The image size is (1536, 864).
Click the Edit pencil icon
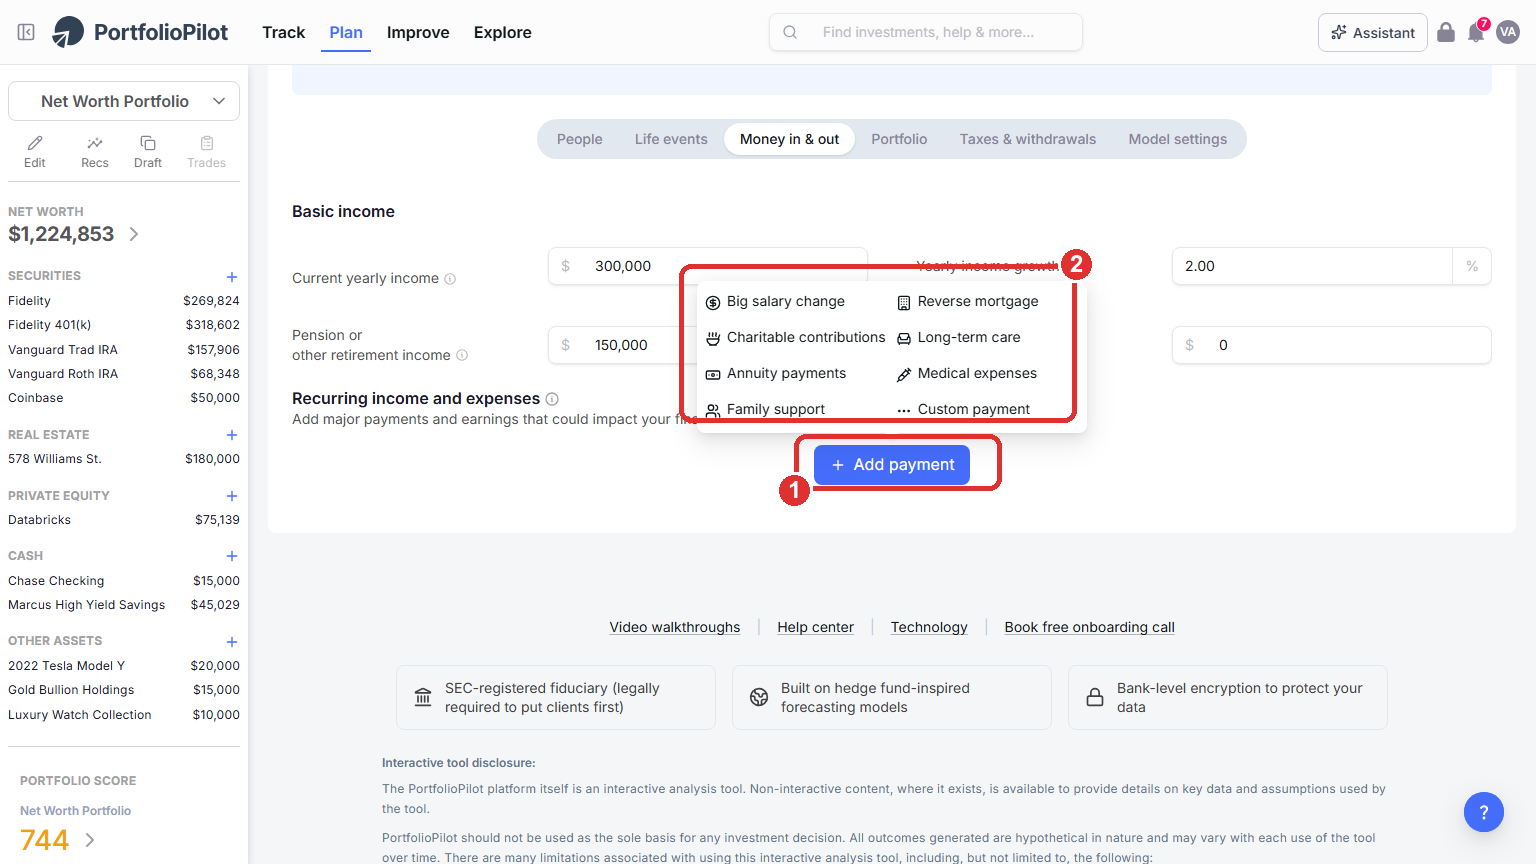tap(35, 143)
